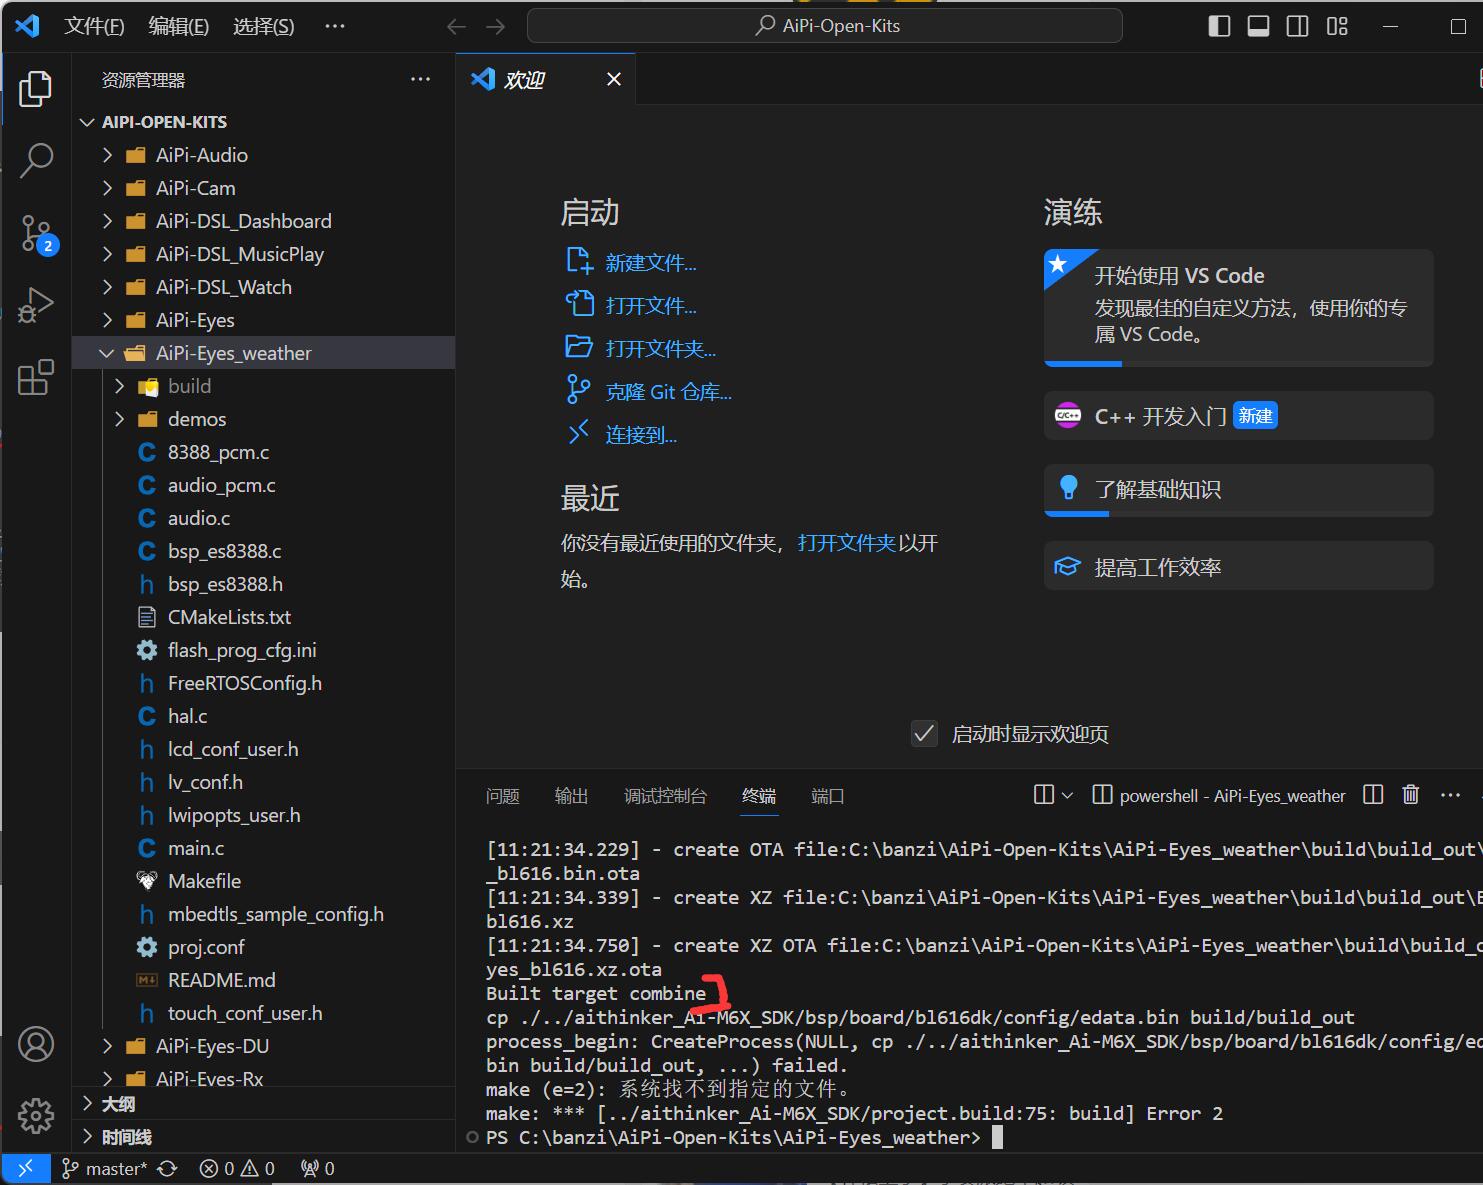Image resolution: width=1483 pixels, height=1185 pixels.
Task: Kill the terminal with the trash icon
Action: click(1411, 795)
